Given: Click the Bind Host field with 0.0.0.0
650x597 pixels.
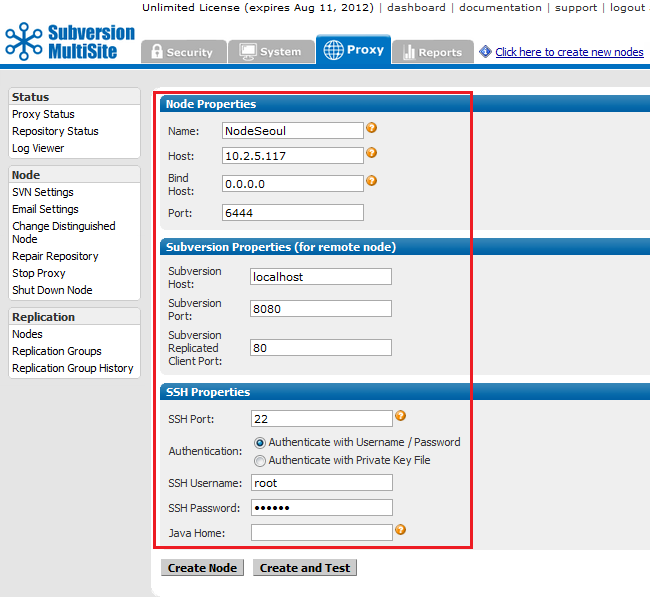Looking at the screenshot, I should click(293, 183).
